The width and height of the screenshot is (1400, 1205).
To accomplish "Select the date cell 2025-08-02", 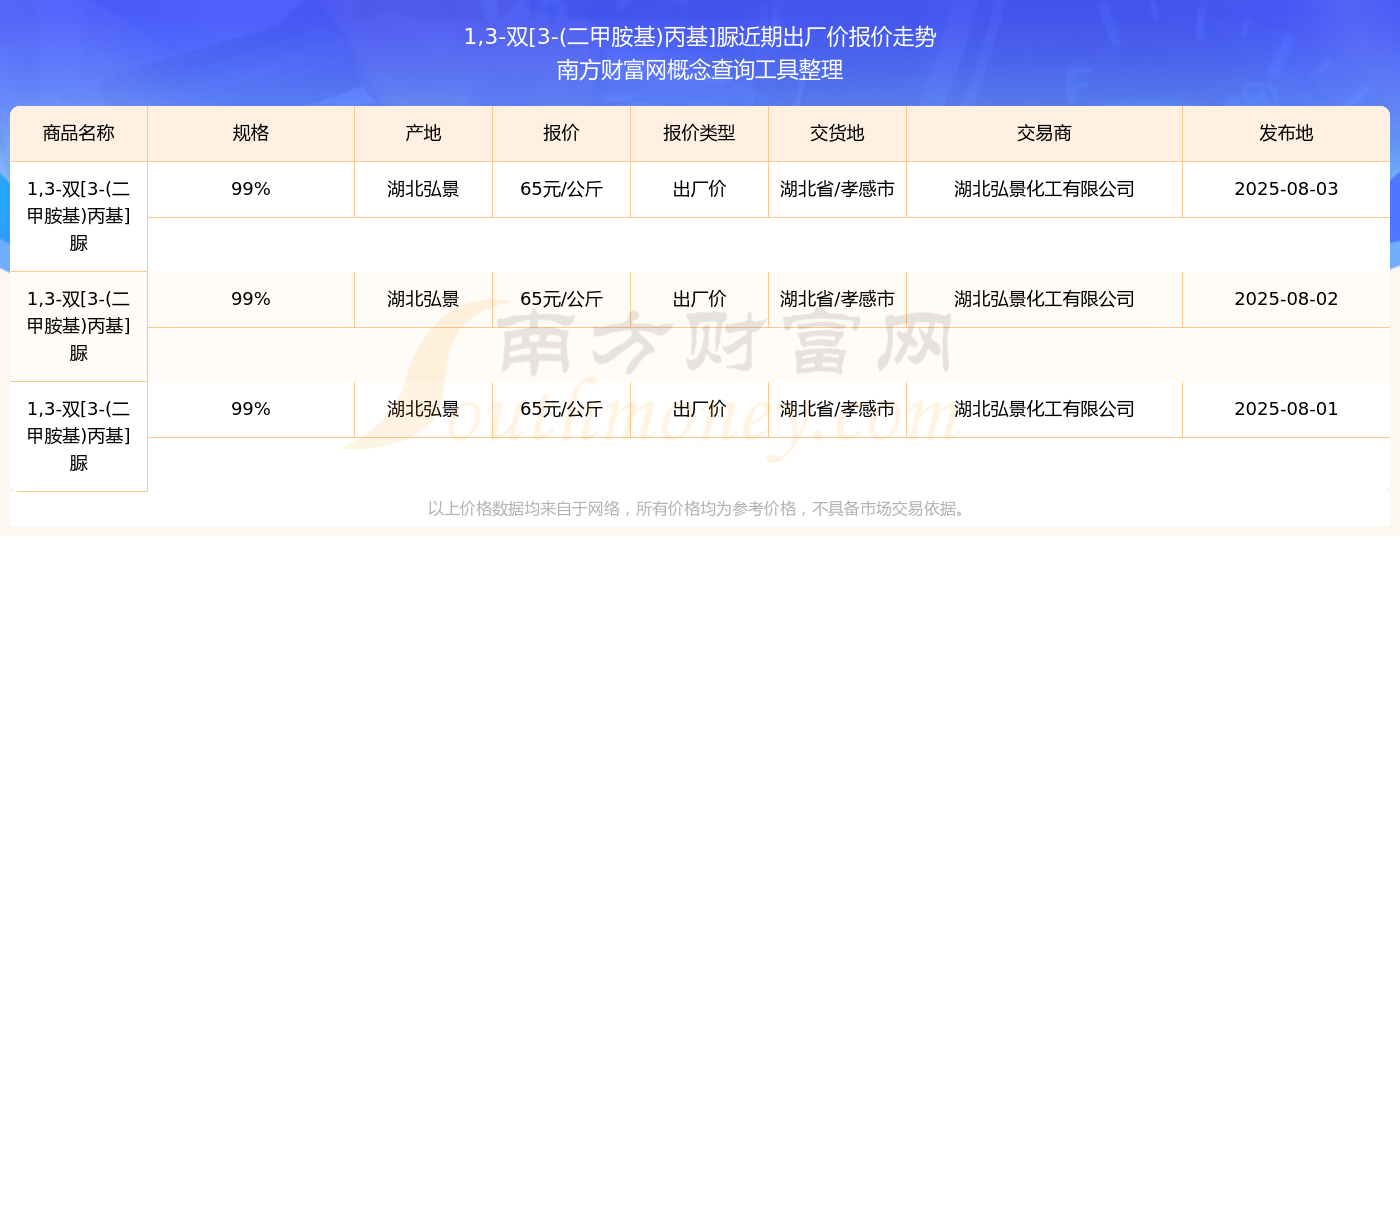I will coord(1286,299).
